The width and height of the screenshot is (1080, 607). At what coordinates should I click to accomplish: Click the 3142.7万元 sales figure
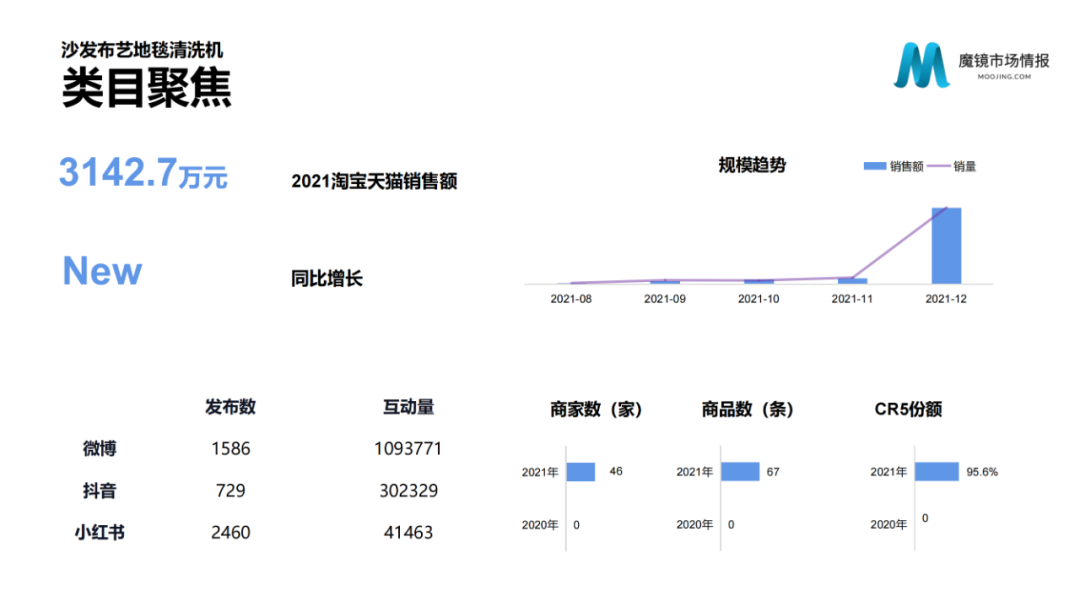click(x=143, y=173)
